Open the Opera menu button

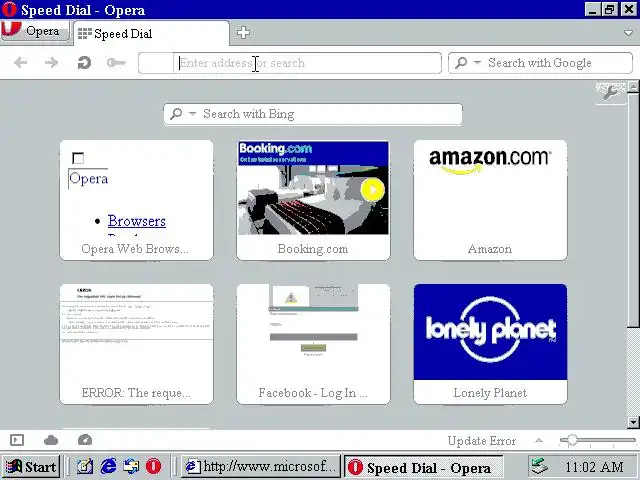pyautogui.click(x=35, y=31)
